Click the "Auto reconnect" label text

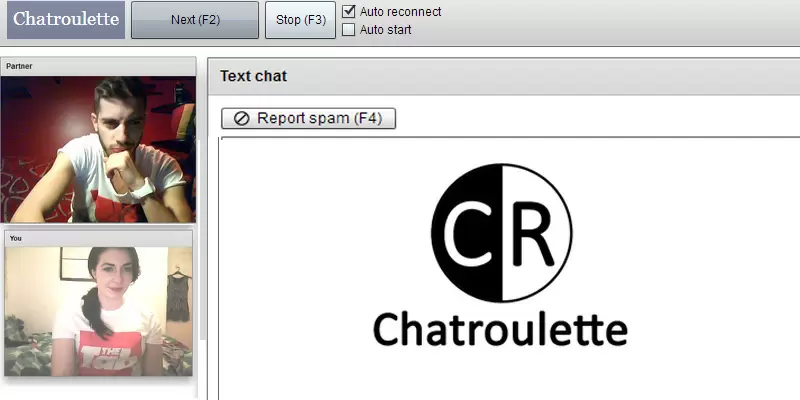tap(400, 12)
